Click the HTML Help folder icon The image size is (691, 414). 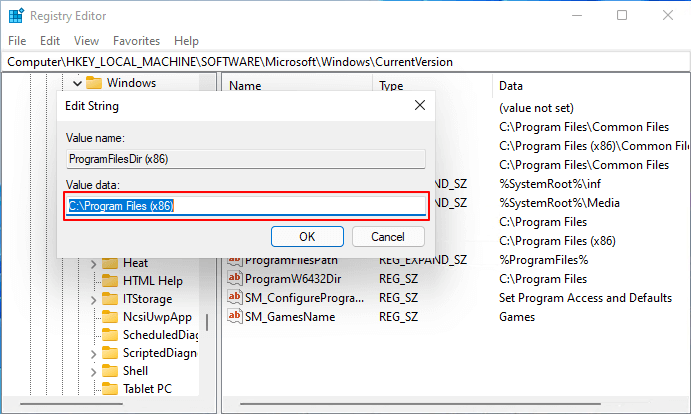click(110, 281)
